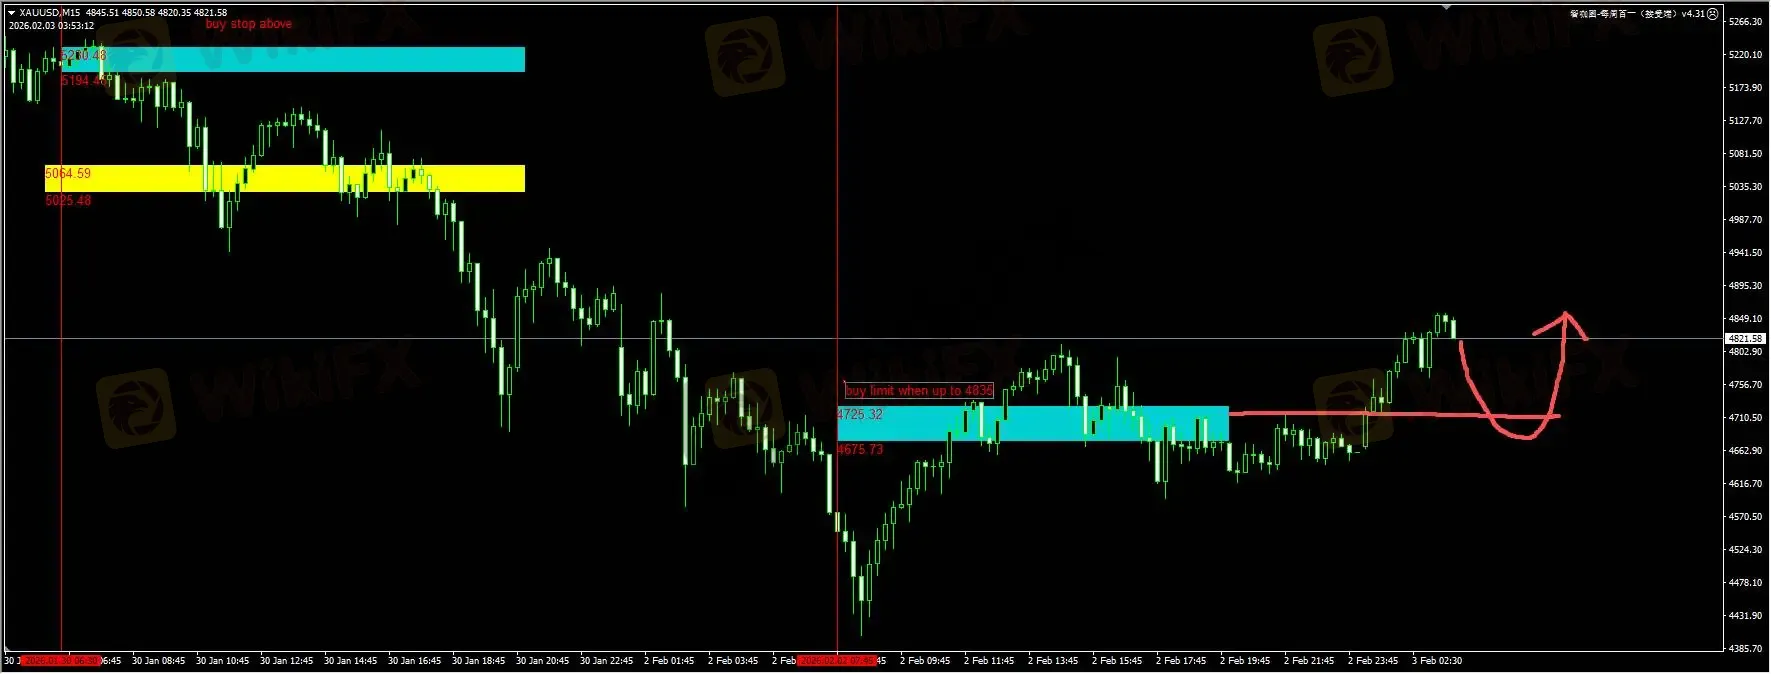This screenshot has width=1771, height=674.
Task: Click the gray chart shift triangle at the top
Action: tap(1446, 7)
